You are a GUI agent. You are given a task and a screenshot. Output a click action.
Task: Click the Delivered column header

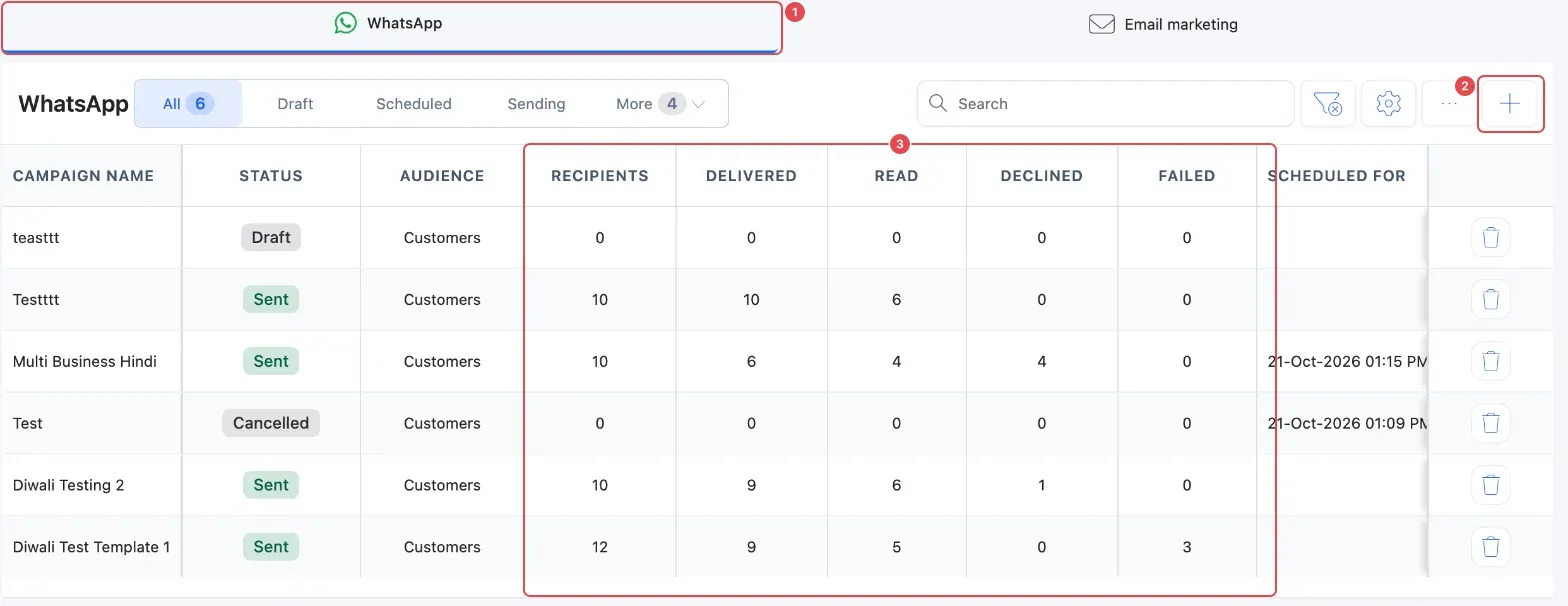751,176
